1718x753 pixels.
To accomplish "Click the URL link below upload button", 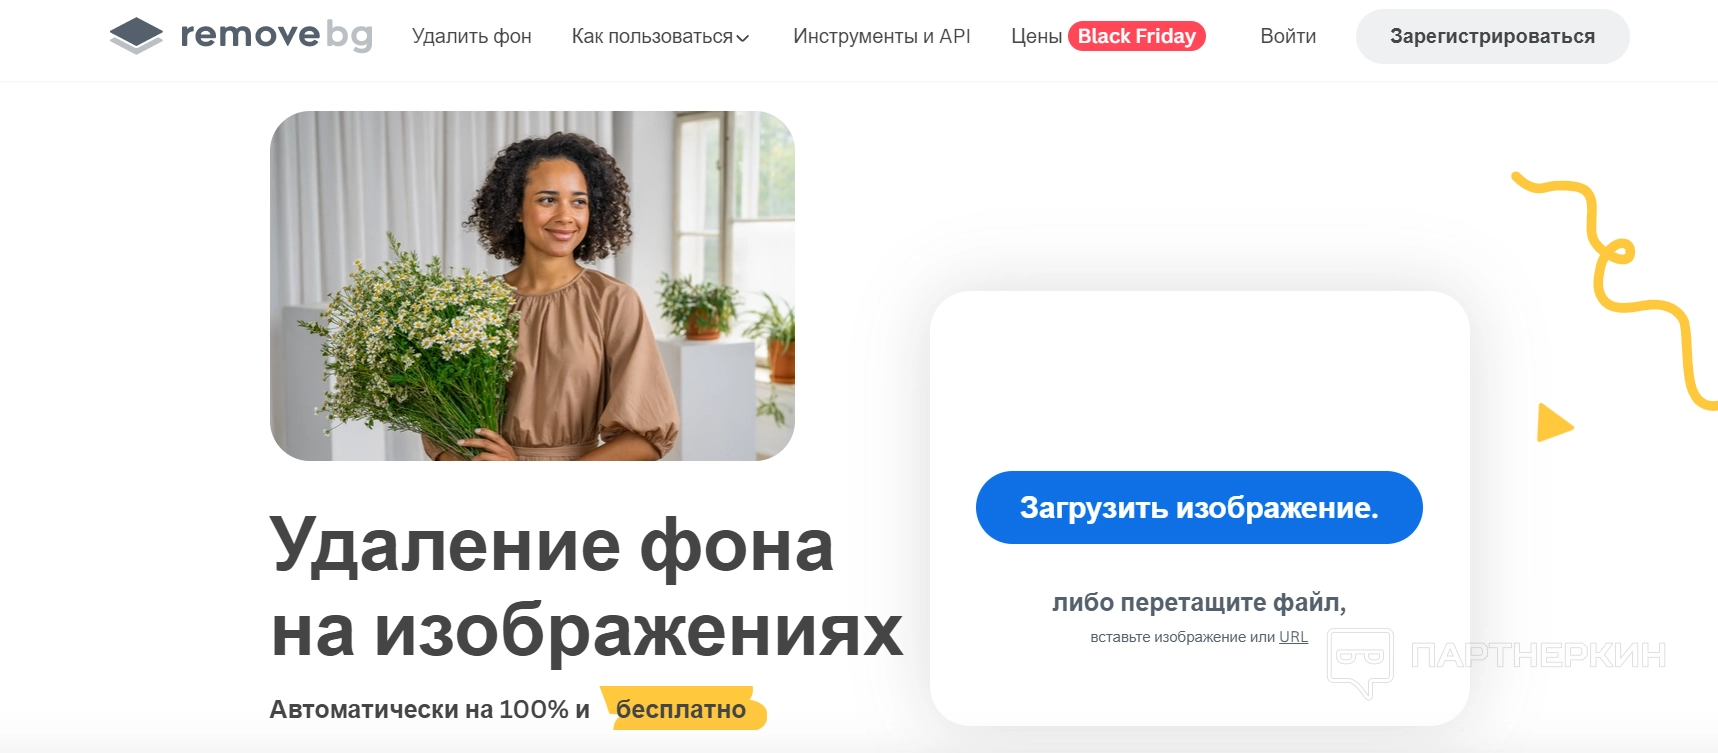I will click(x=1293, y=637).
